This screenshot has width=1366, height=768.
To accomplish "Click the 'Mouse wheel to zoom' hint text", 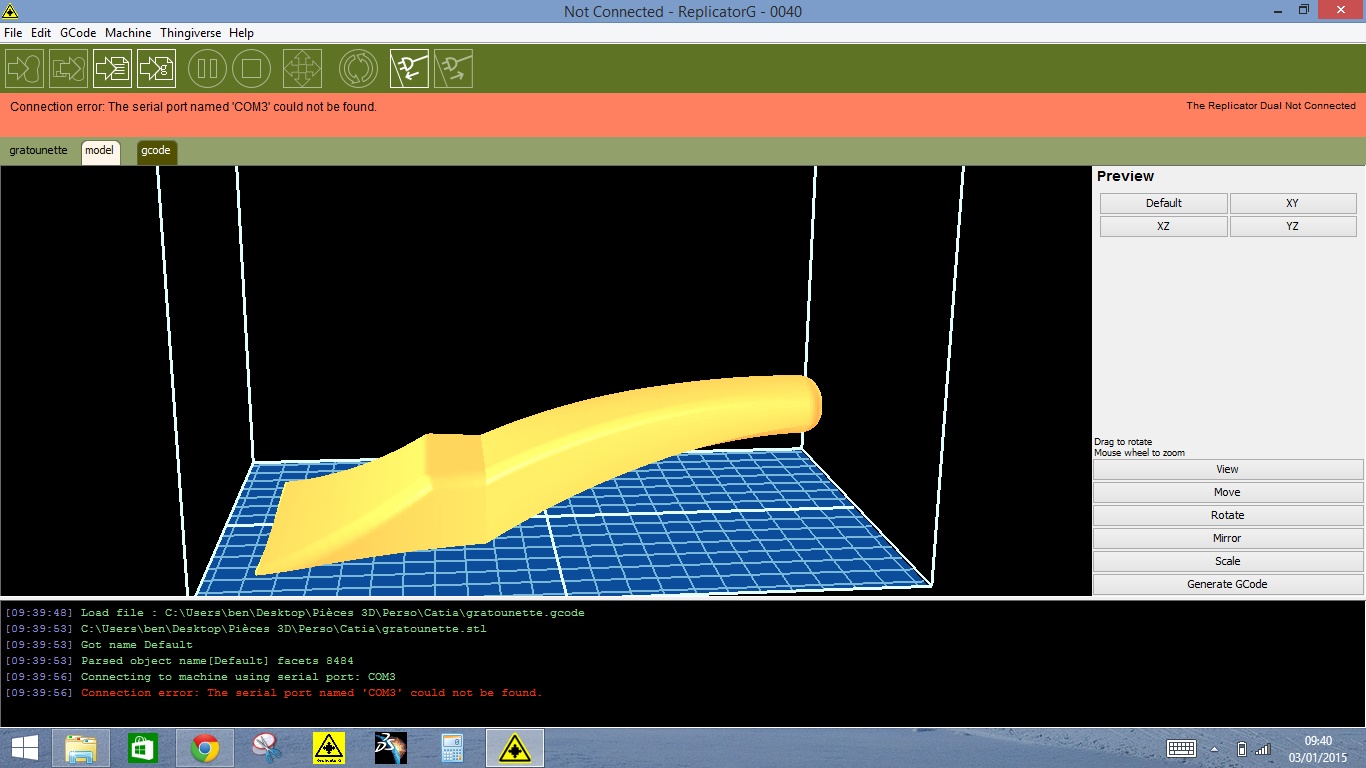I will (1139, 453).
